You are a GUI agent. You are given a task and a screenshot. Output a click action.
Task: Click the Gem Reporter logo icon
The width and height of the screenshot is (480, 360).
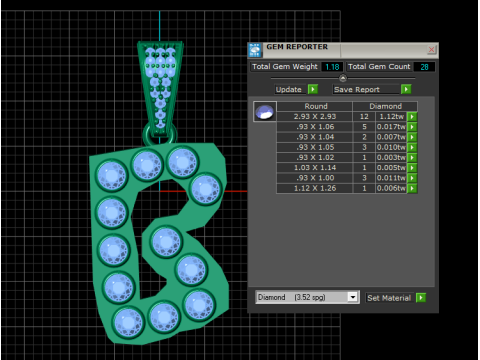[255, 50]
